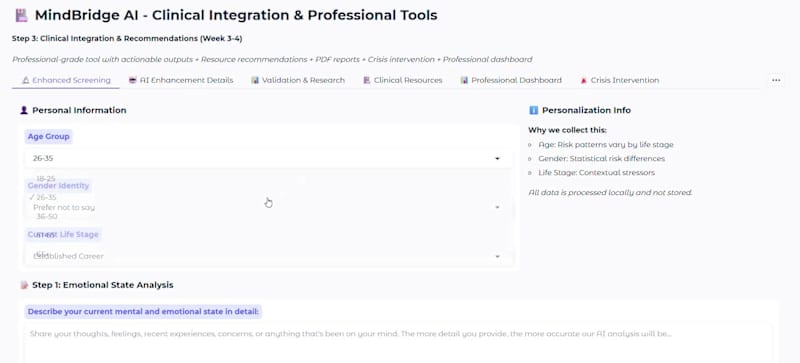Viewport: 800px width, 363px height.
Task: Switch to AI Enhancement Details tab
Action: 181,80
